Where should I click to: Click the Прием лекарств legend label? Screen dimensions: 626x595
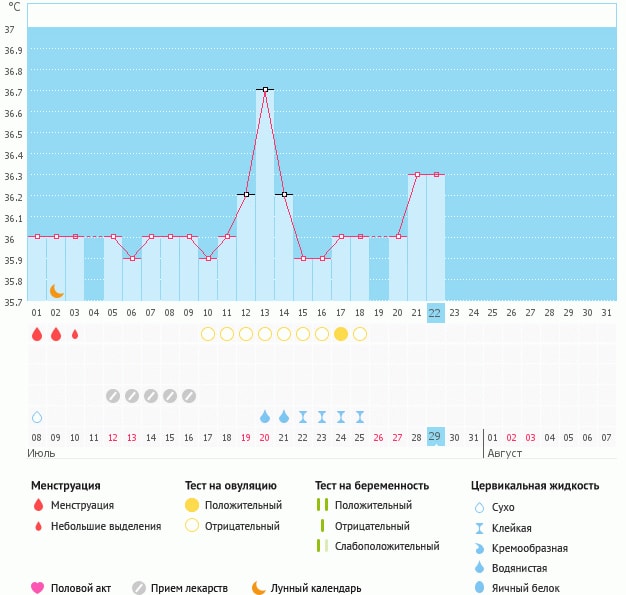(189, 588)
